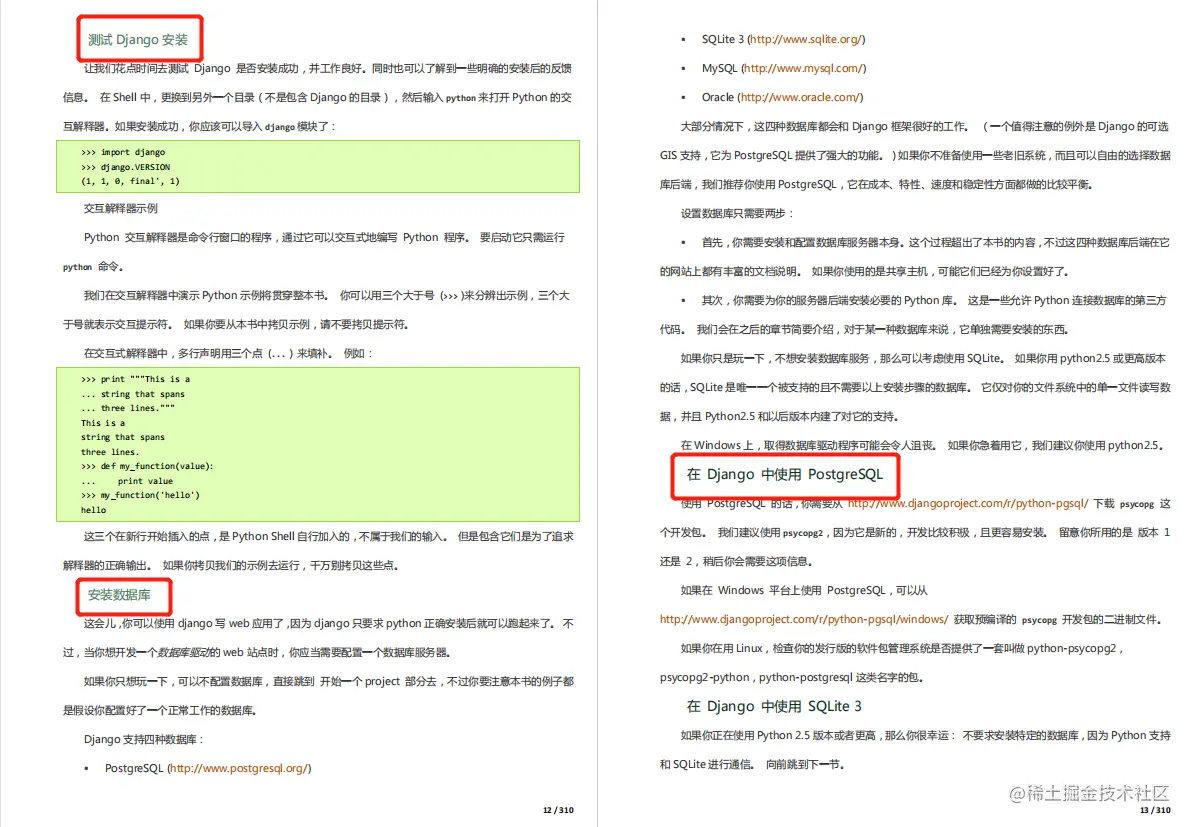Select the import django code block

point(318,166)
